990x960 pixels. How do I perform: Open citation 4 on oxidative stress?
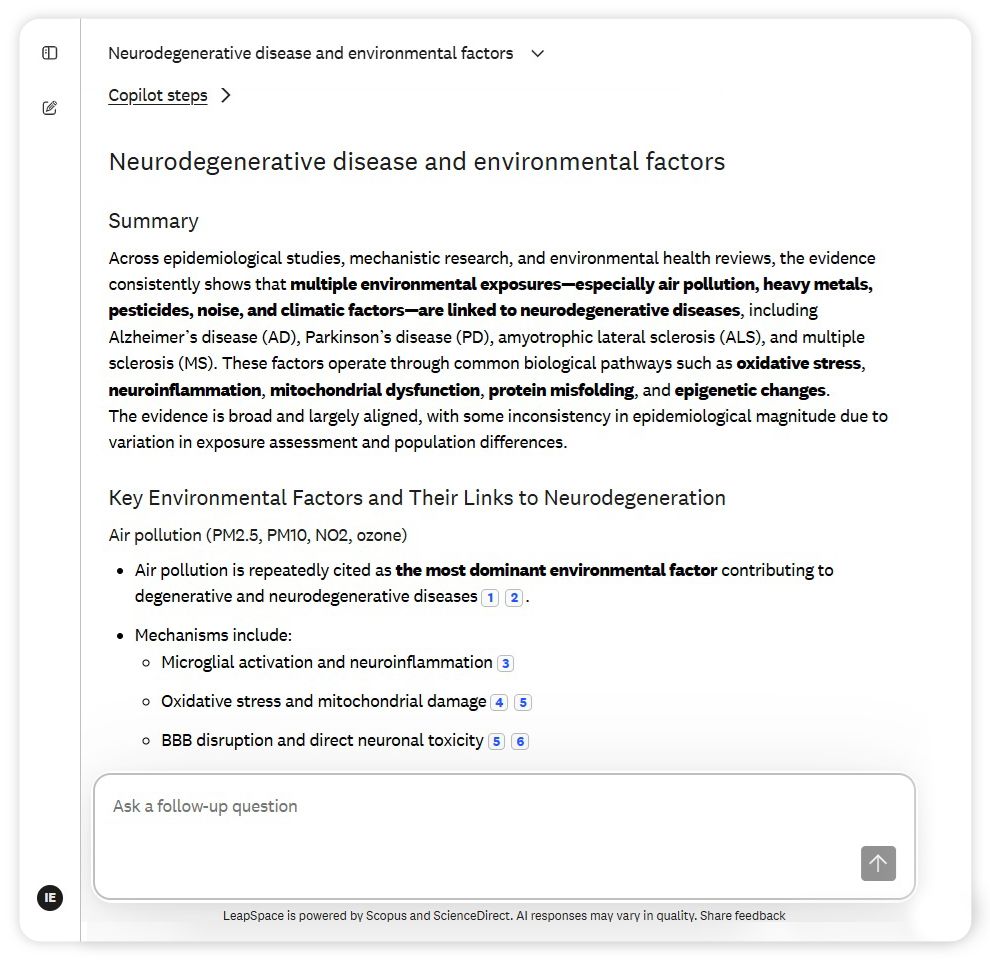click(x=499, y=702)
